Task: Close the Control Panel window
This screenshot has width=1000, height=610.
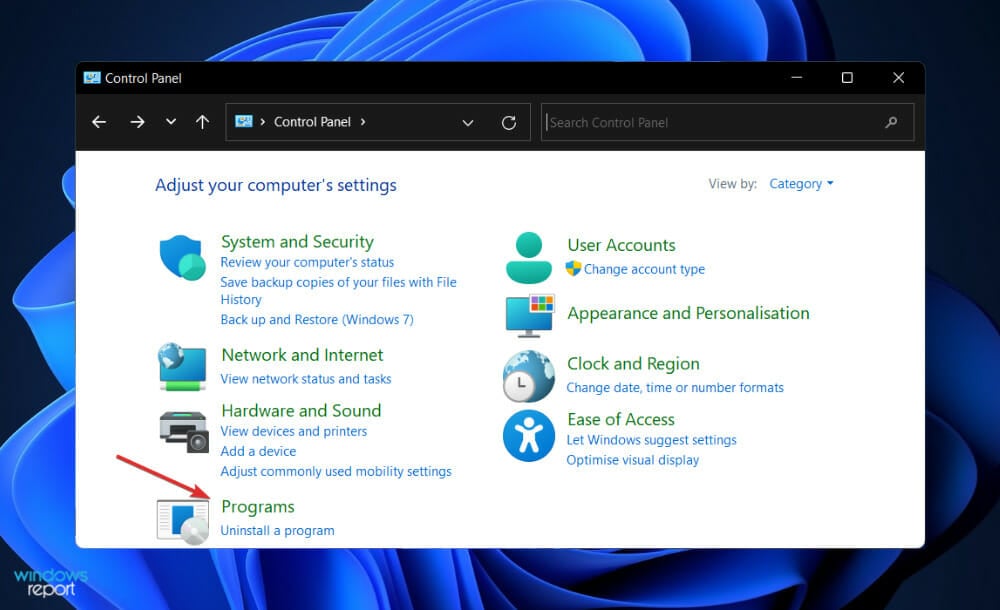Action: (899, 78)
